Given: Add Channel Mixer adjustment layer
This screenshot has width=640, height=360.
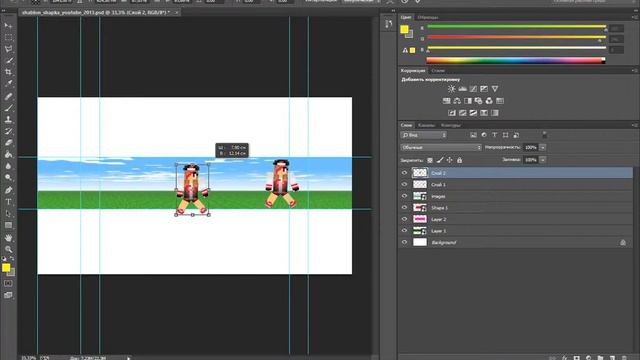Looking at the screenshot, I should click(x=489, y=101).
